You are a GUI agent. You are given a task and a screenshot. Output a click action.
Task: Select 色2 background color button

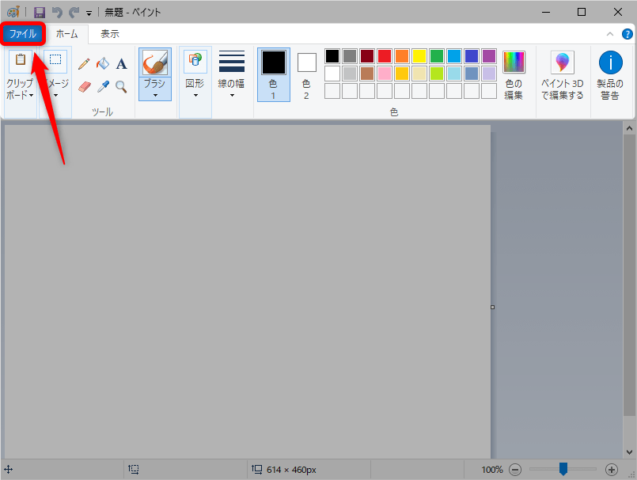tap(306, 76)
